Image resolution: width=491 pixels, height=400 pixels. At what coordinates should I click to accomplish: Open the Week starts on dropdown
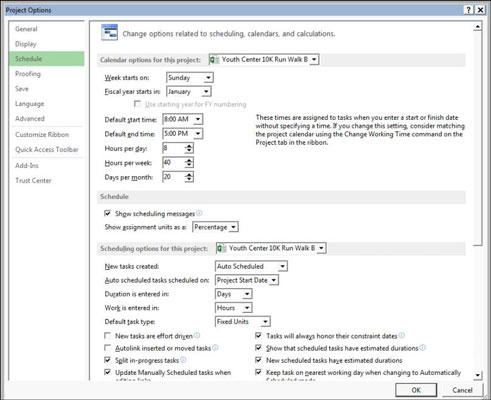coord(190,78)
